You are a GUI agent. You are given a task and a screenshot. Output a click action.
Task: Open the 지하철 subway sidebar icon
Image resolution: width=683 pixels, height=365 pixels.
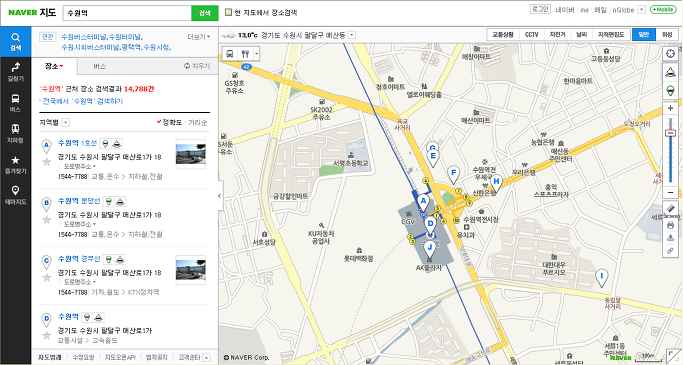(15, 133)
